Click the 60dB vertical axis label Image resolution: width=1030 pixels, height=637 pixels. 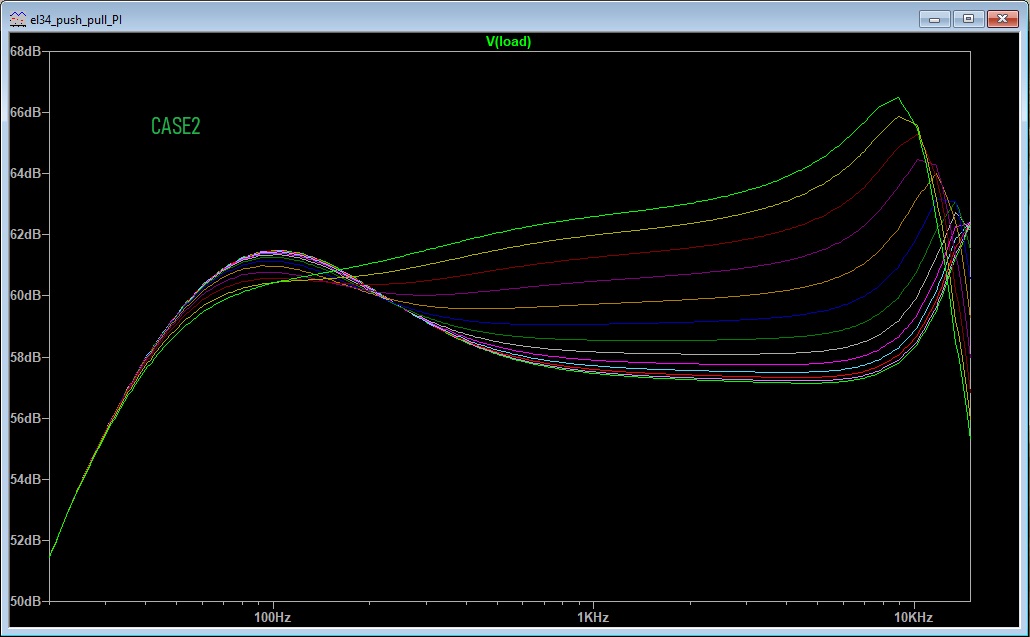tap(26, 296)
